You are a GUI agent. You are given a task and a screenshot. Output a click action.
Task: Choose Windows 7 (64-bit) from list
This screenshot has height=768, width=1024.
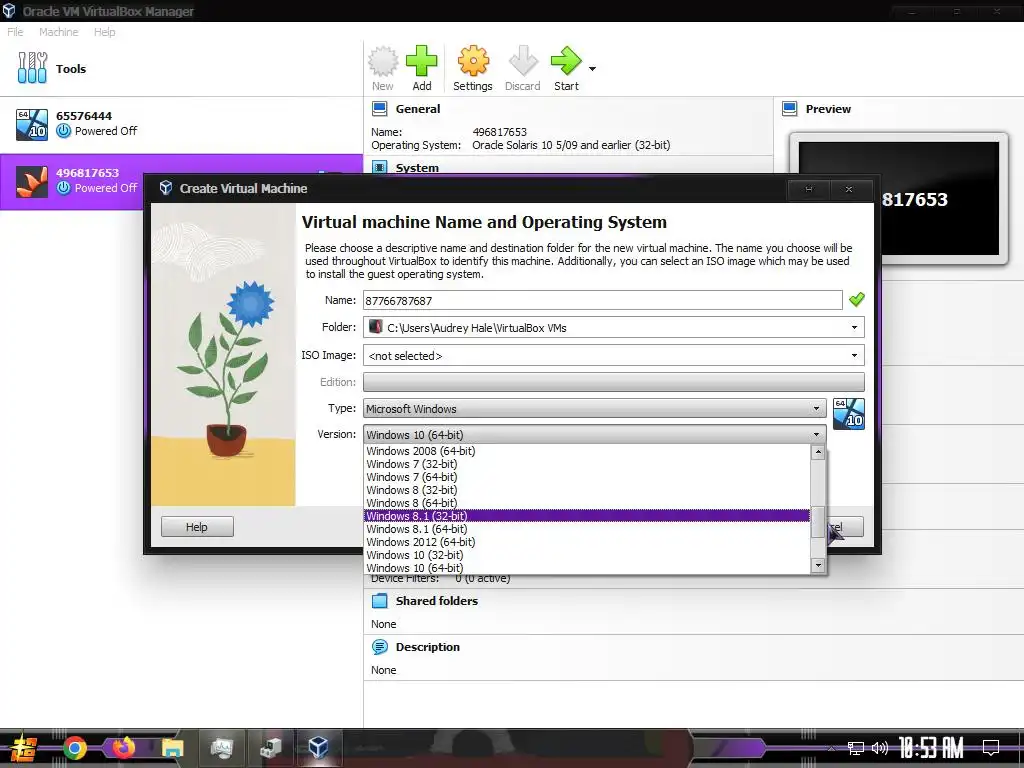coord(586,477)
